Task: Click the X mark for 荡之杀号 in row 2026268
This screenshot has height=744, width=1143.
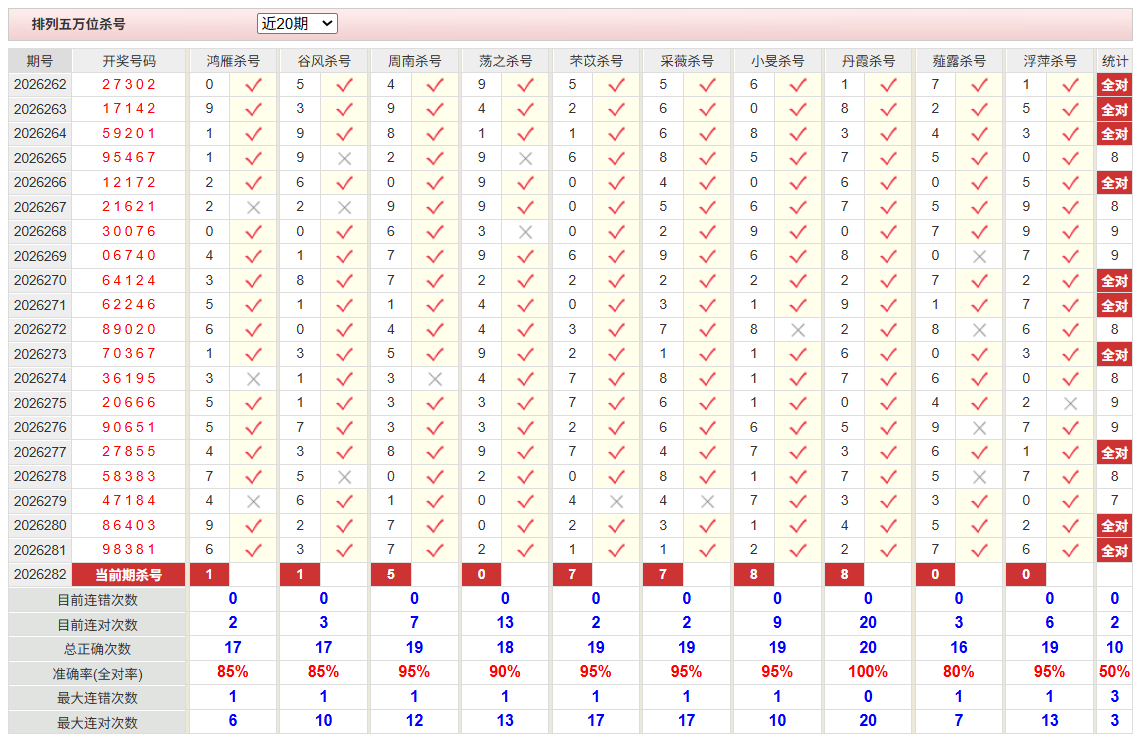Action: point(526,232)
